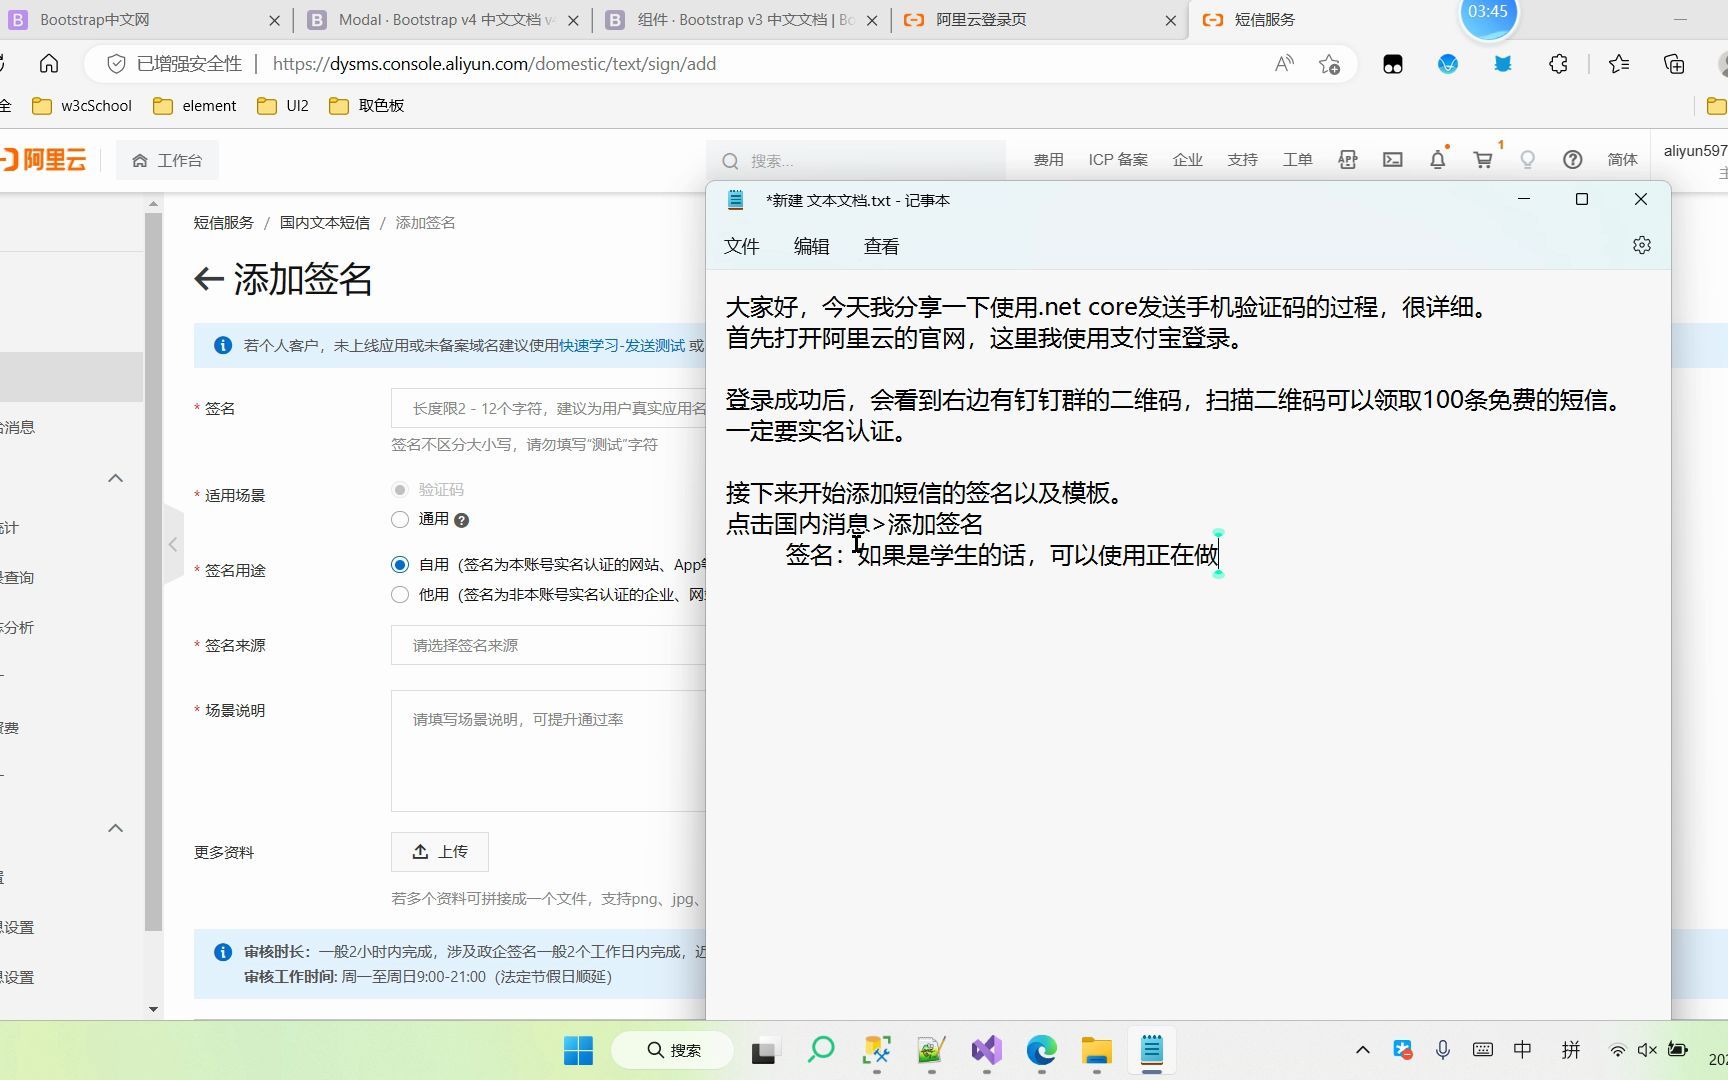1728x1080 pixels.
Task: Open the element bookmark folder
Action: [x=194, y=106]
